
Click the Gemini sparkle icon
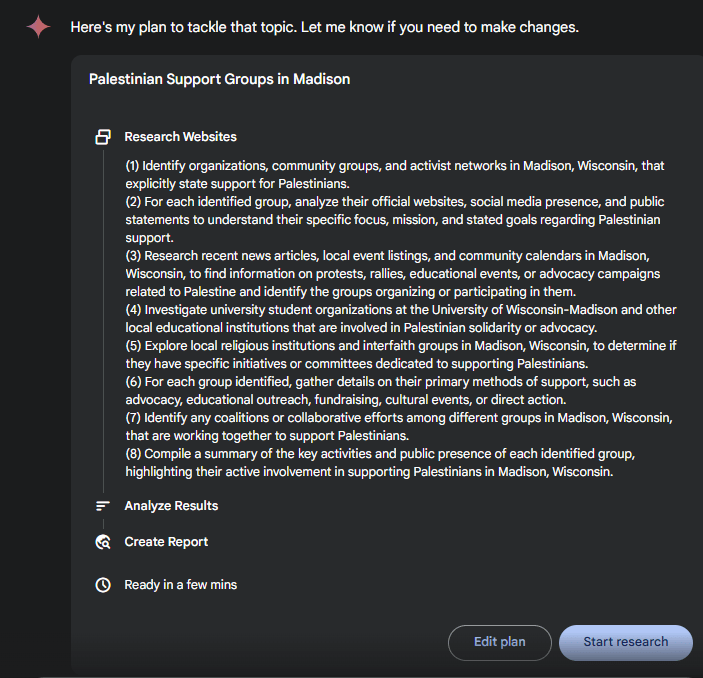pyautogui.click(x=39, y=27)
